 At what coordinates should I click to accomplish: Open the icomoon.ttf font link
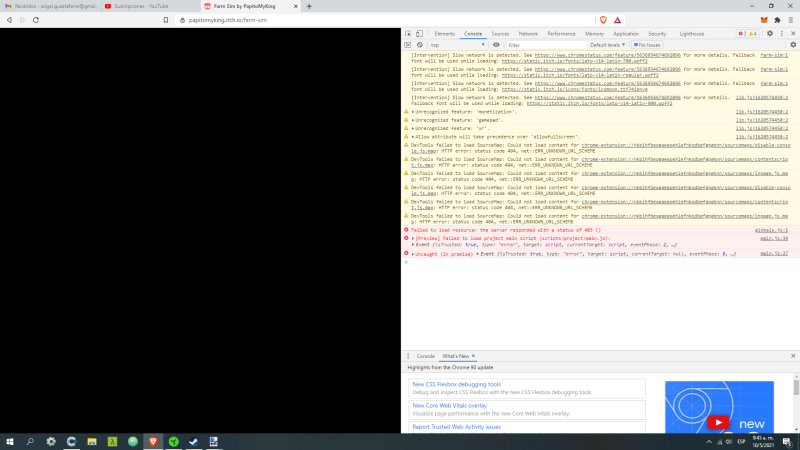click(574, 89)
